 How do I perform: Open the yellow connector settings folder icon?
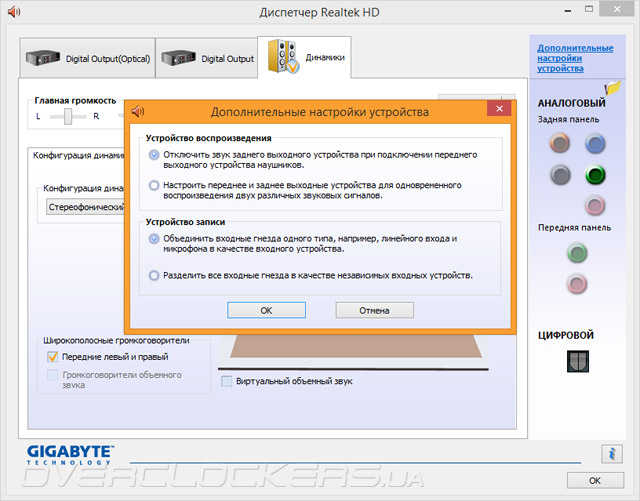pyautogui.click(x=613, y=87)
